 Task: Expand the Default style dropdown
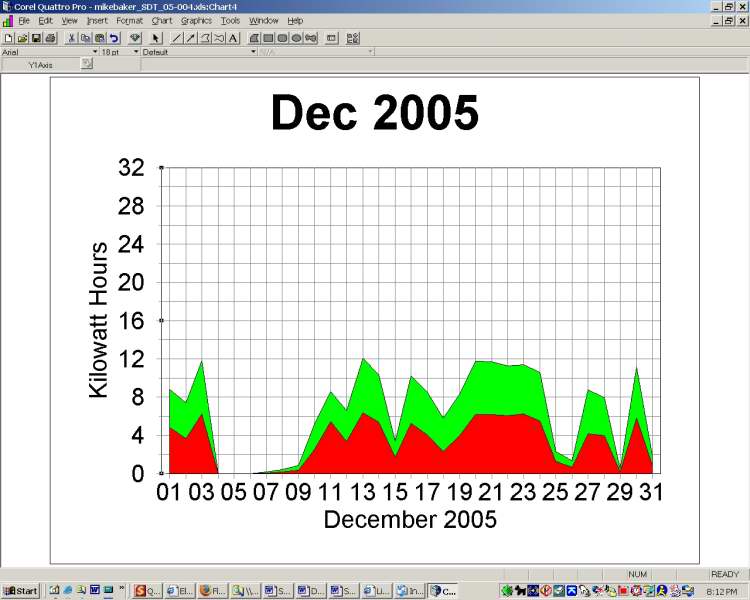[x=253, y=51]
